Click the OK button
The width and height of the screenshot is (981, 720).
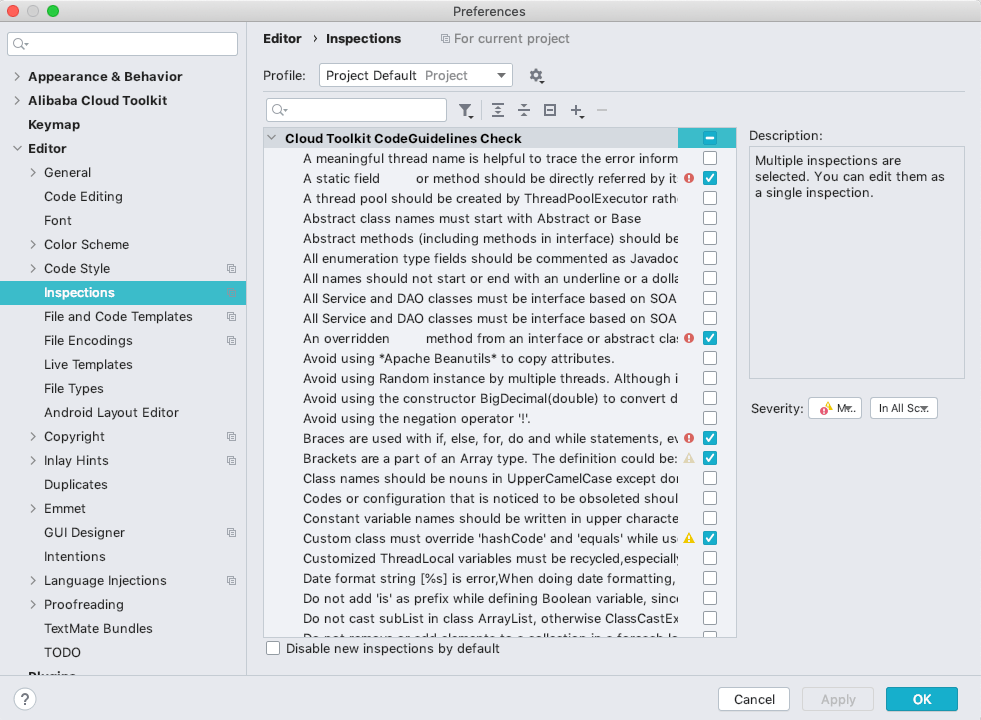point(921,699)
